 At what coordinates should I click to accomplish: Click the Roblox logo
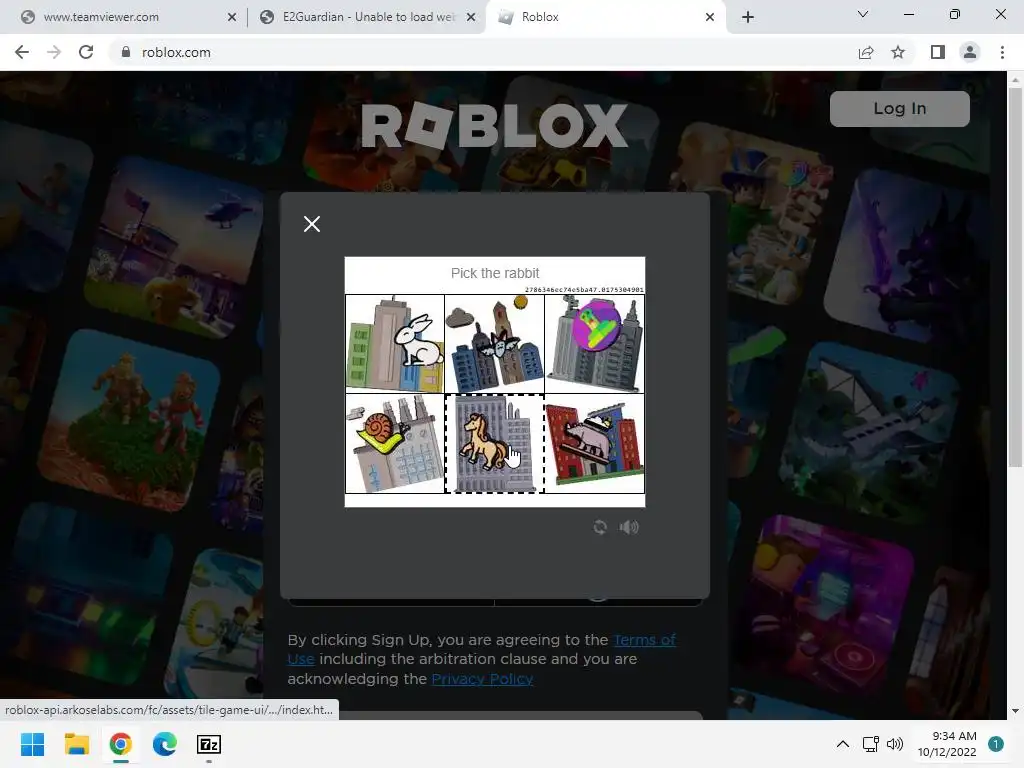[495, 125]
